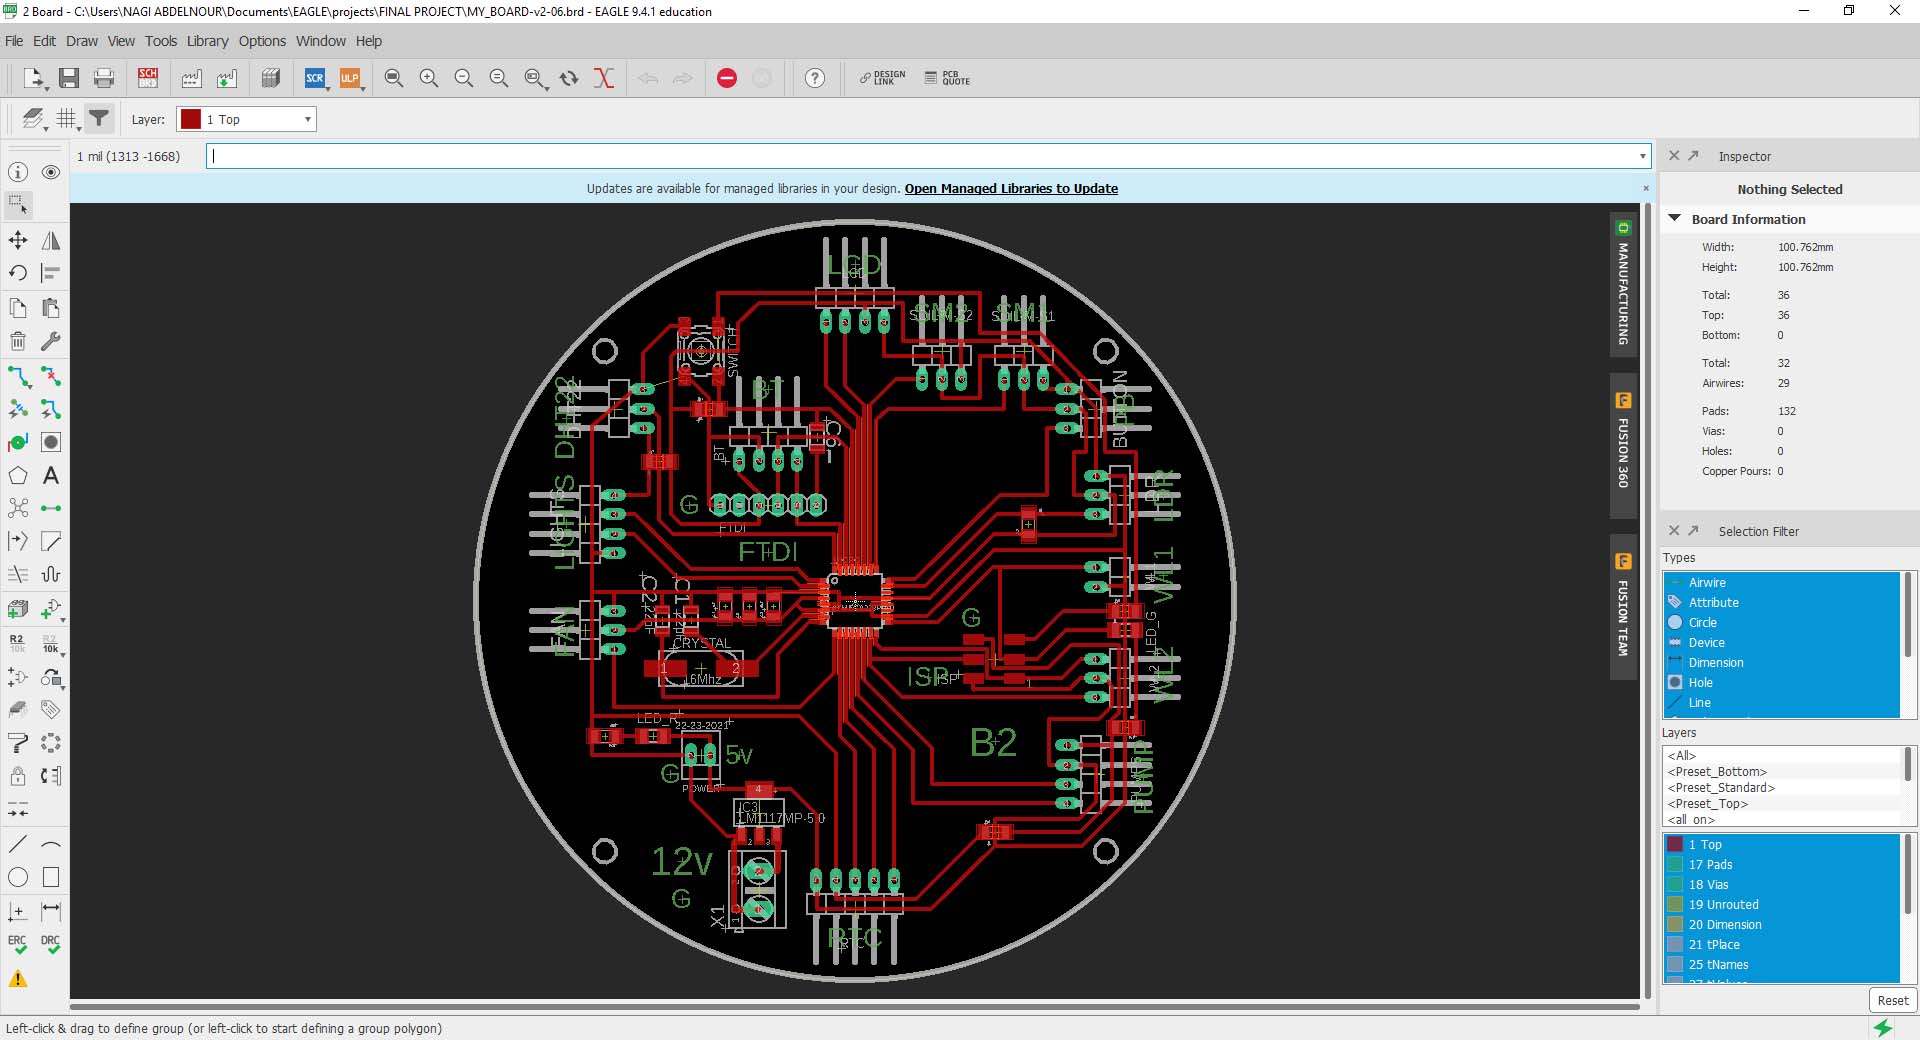The width and height of the screenshot is (1920, 1040).
Task: Open the File menu
Action: [14, 41]
